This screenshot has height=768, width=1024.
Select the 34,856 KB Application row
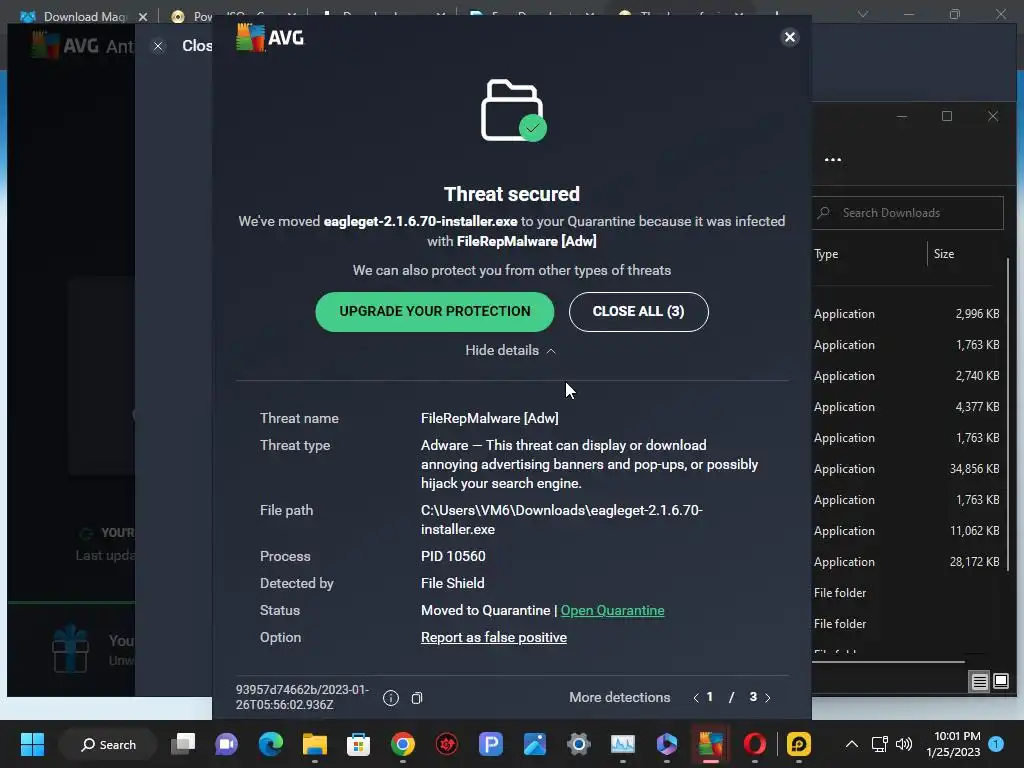pos(906,469)
